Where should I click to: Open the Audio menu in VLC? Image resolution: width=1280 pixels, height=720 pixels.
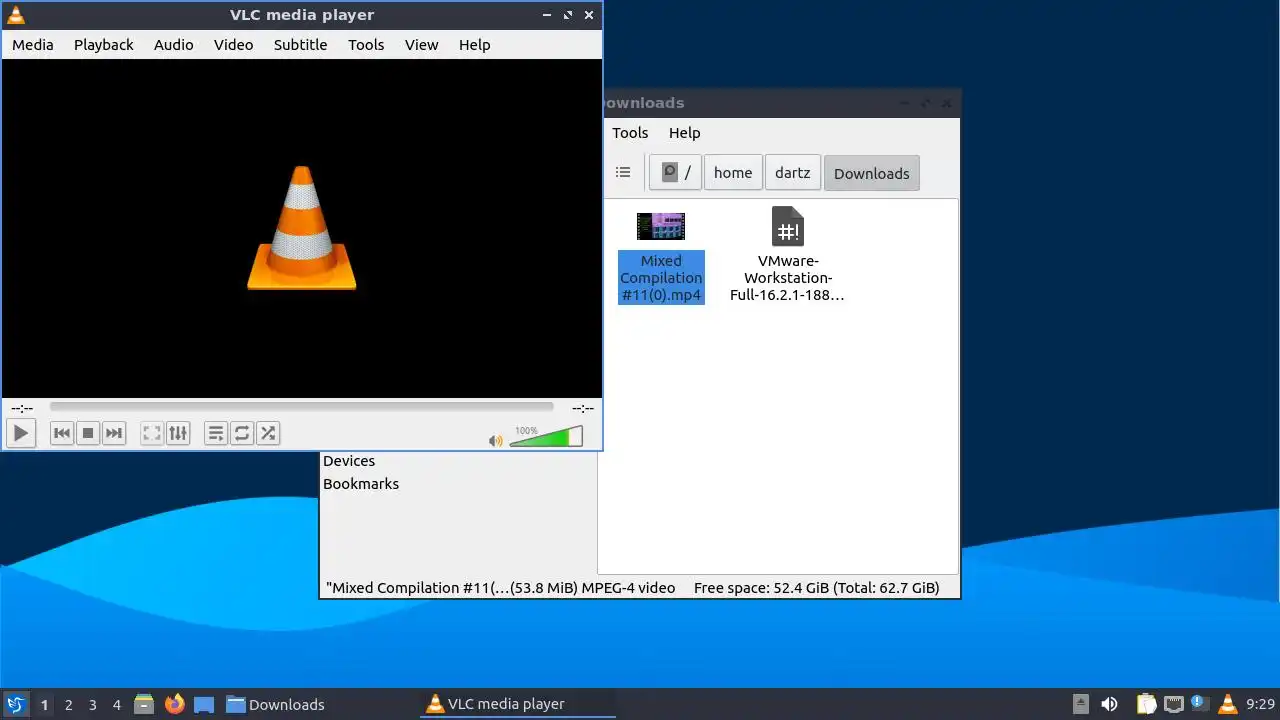click(174, 45)
